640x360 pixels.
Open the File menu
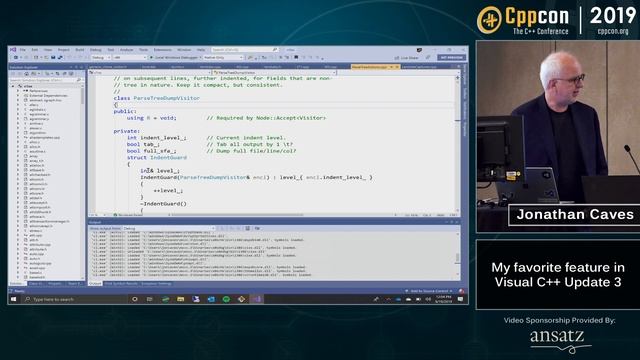(23, 50)
